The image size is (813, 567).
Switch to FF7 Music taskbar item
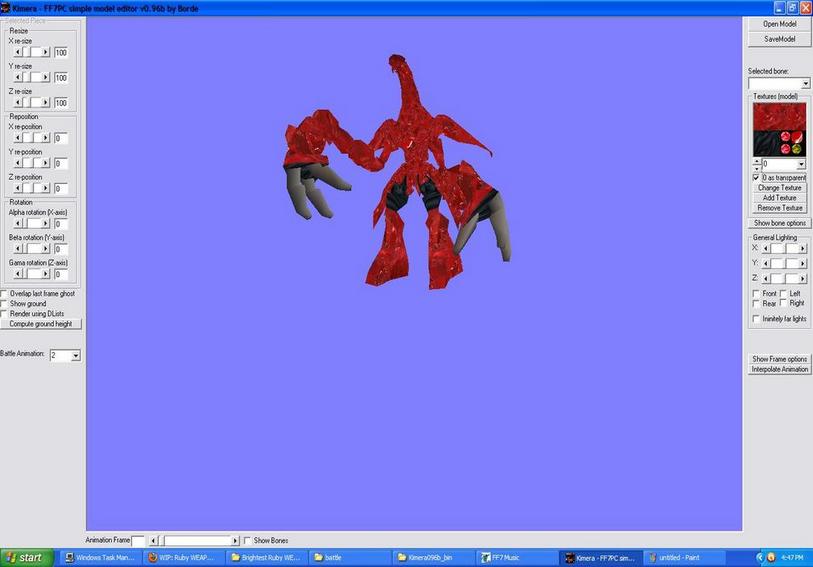point(517,558)
